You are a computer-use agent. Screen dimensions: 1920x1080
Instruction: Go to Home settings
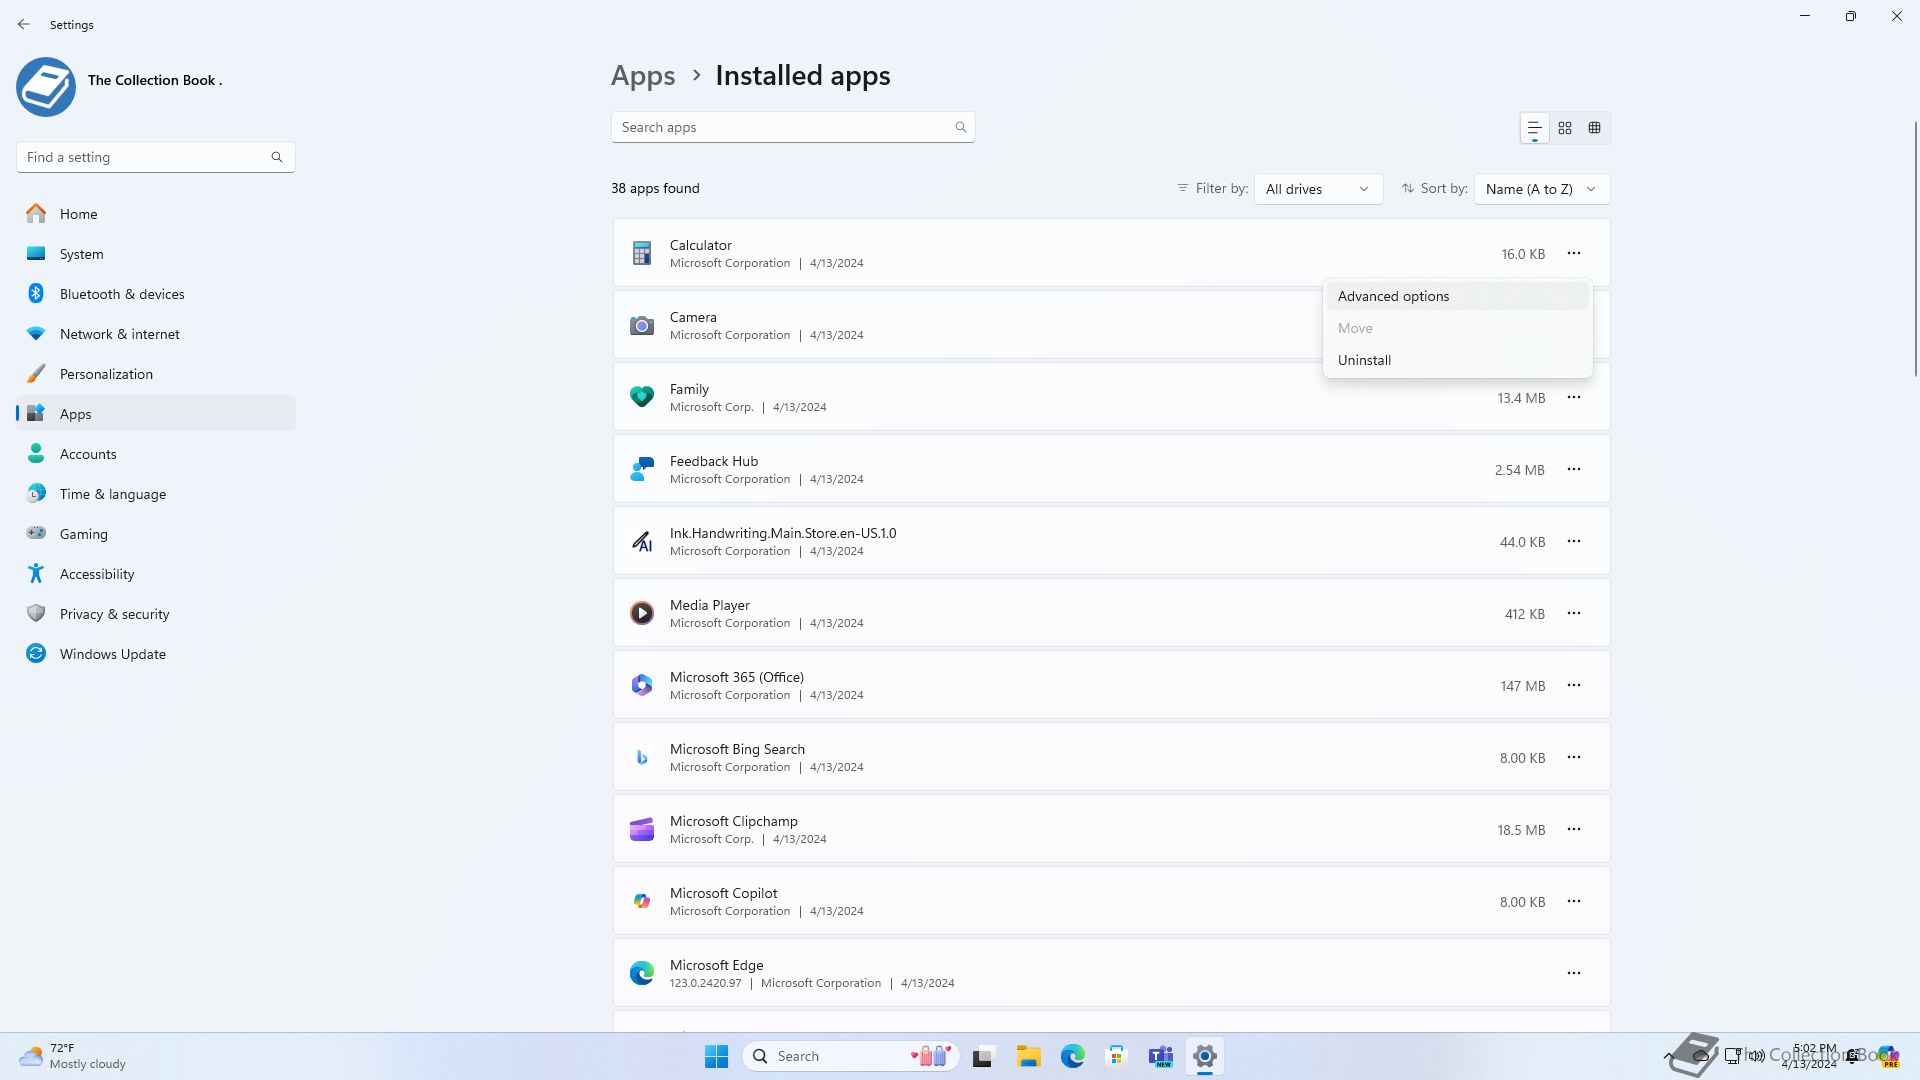coord(156,214)
